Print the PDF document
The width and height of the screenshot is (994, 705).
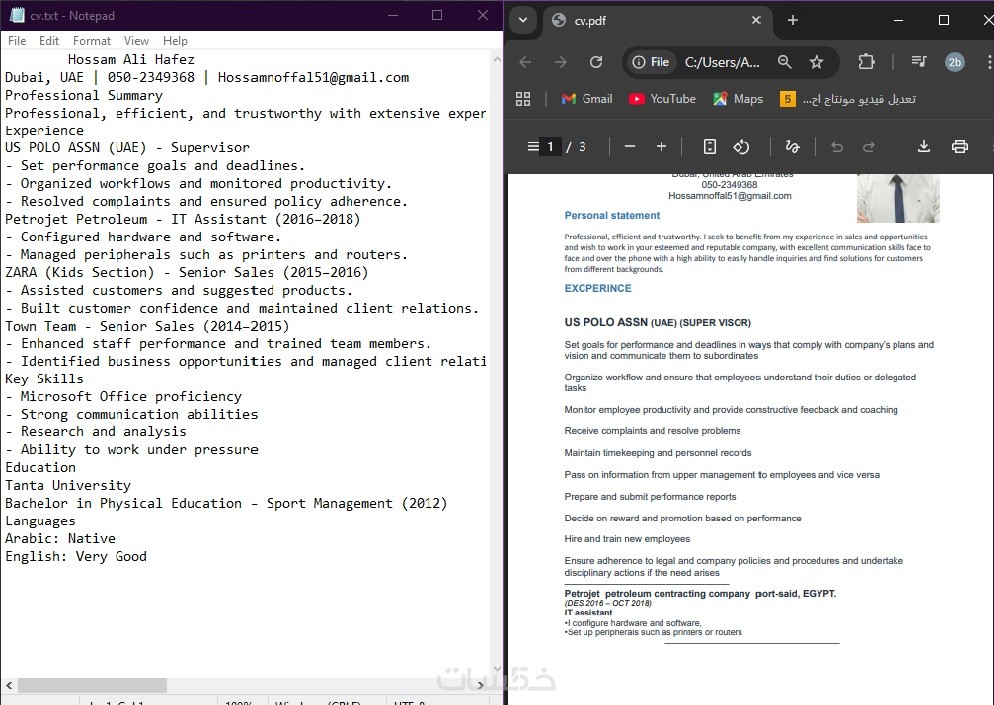coord(960,146)
